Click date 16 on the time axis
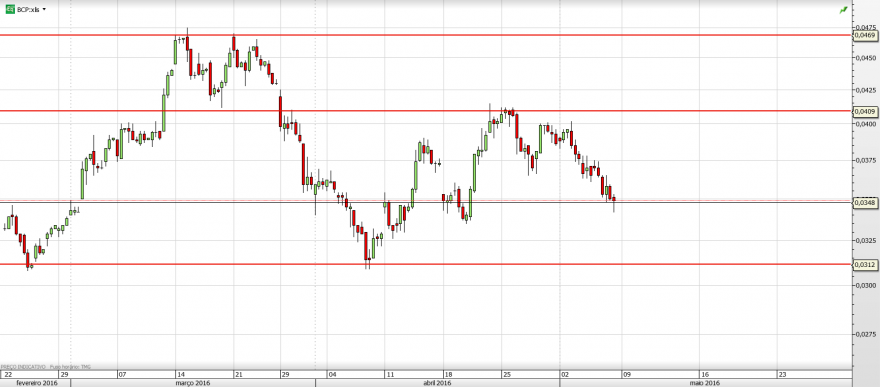Viewport: 880px width, 387px height. click(705, 374)
